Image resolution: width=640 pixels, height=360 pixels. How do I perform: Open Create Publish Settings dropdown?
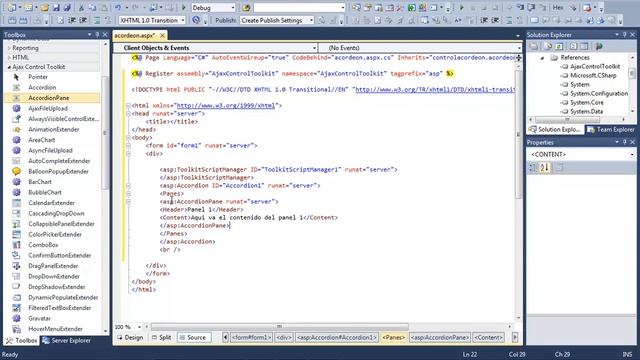311,20
